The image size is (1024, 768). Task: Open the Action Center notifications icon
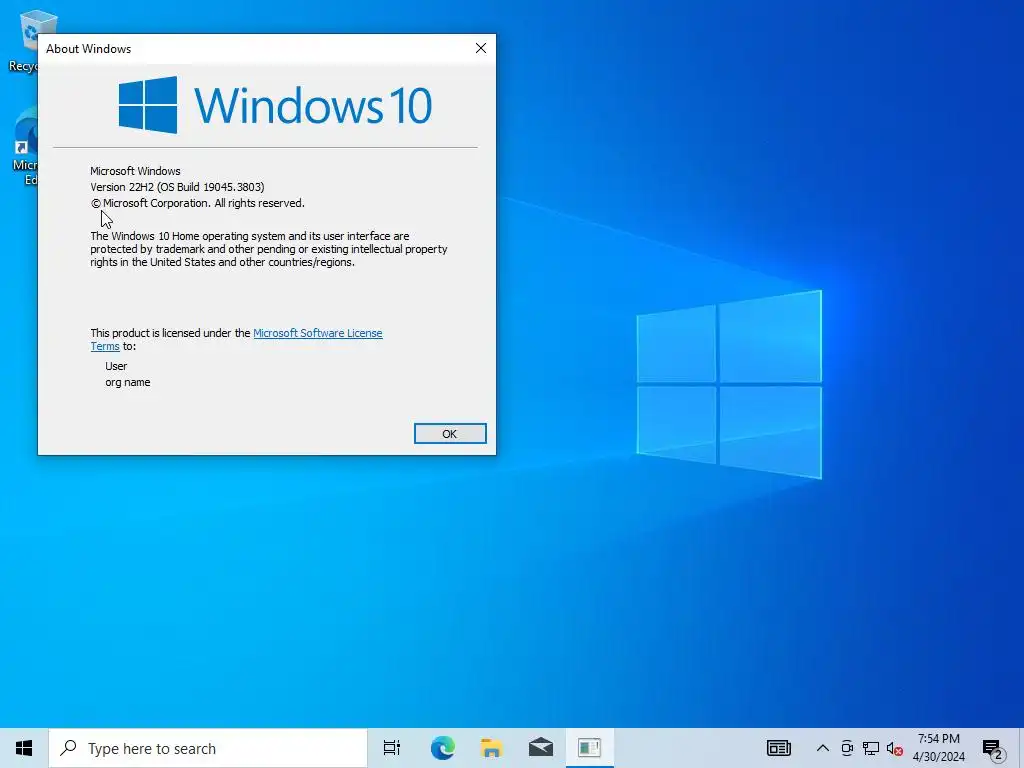(x=993, y=750)
